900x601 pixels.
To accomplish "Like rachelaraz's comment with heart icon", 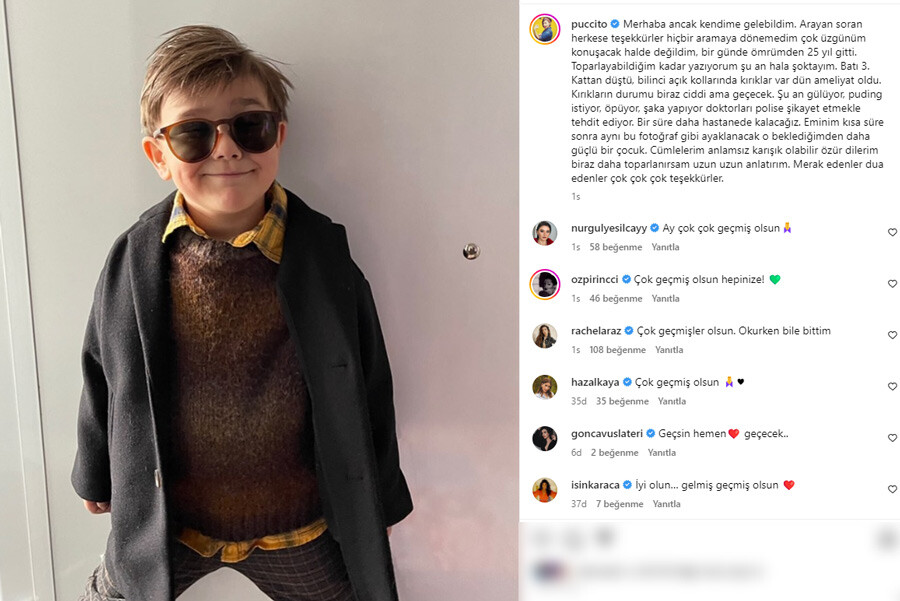I will [892, 335].
